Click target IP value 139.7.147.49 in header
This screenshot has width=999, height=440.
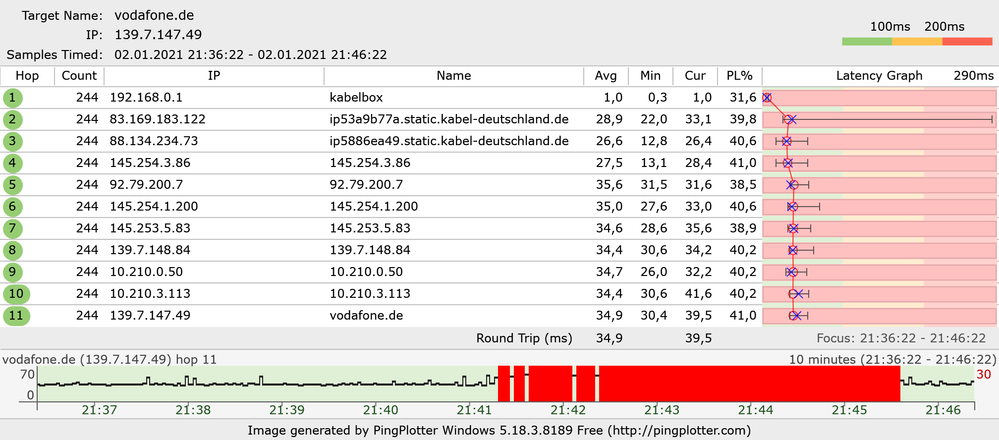tap(158, 34)
